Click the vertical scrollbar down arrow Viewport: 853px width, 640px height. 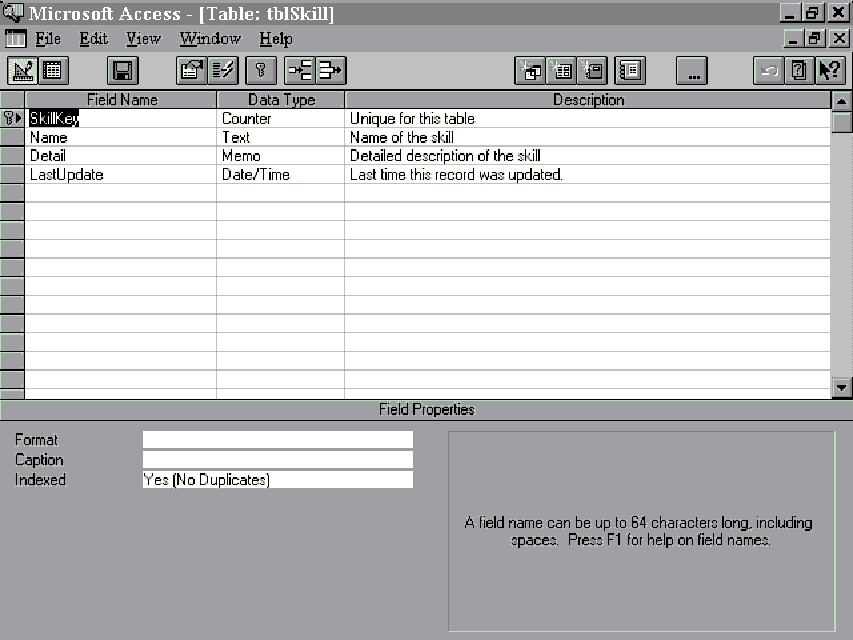point(842,388)
